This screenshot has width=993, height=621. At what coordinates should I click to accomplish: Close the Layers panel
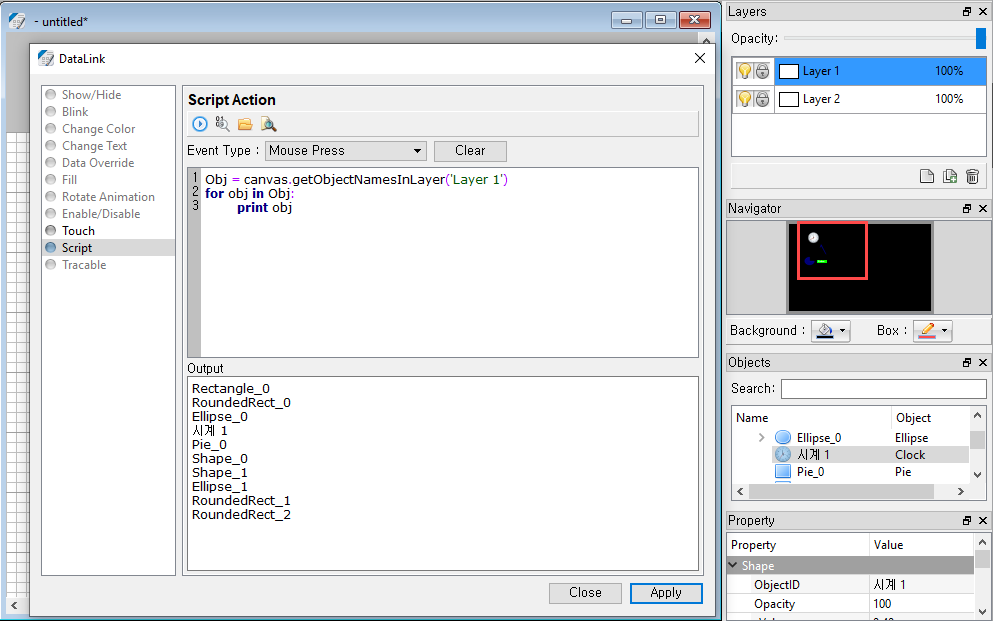983,11
